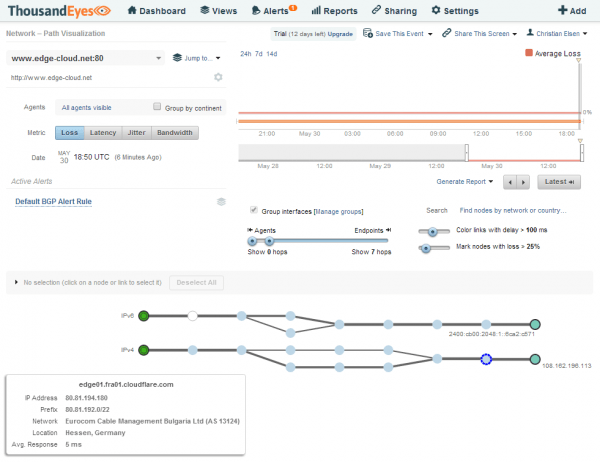Toggle the Group interfaces checkbox
Image resolution: width=600 pixels, height=462 pixels.
[253, 210]
